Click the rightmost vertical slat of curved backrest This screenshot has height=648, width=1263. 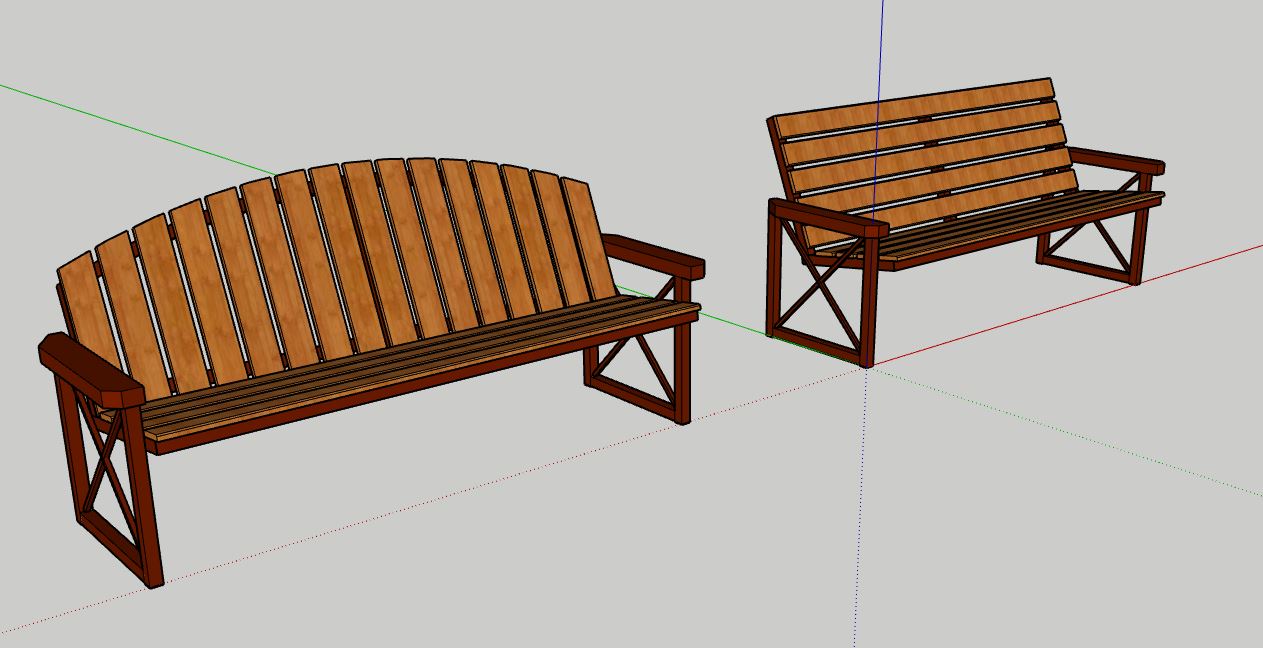coord(588,238)
